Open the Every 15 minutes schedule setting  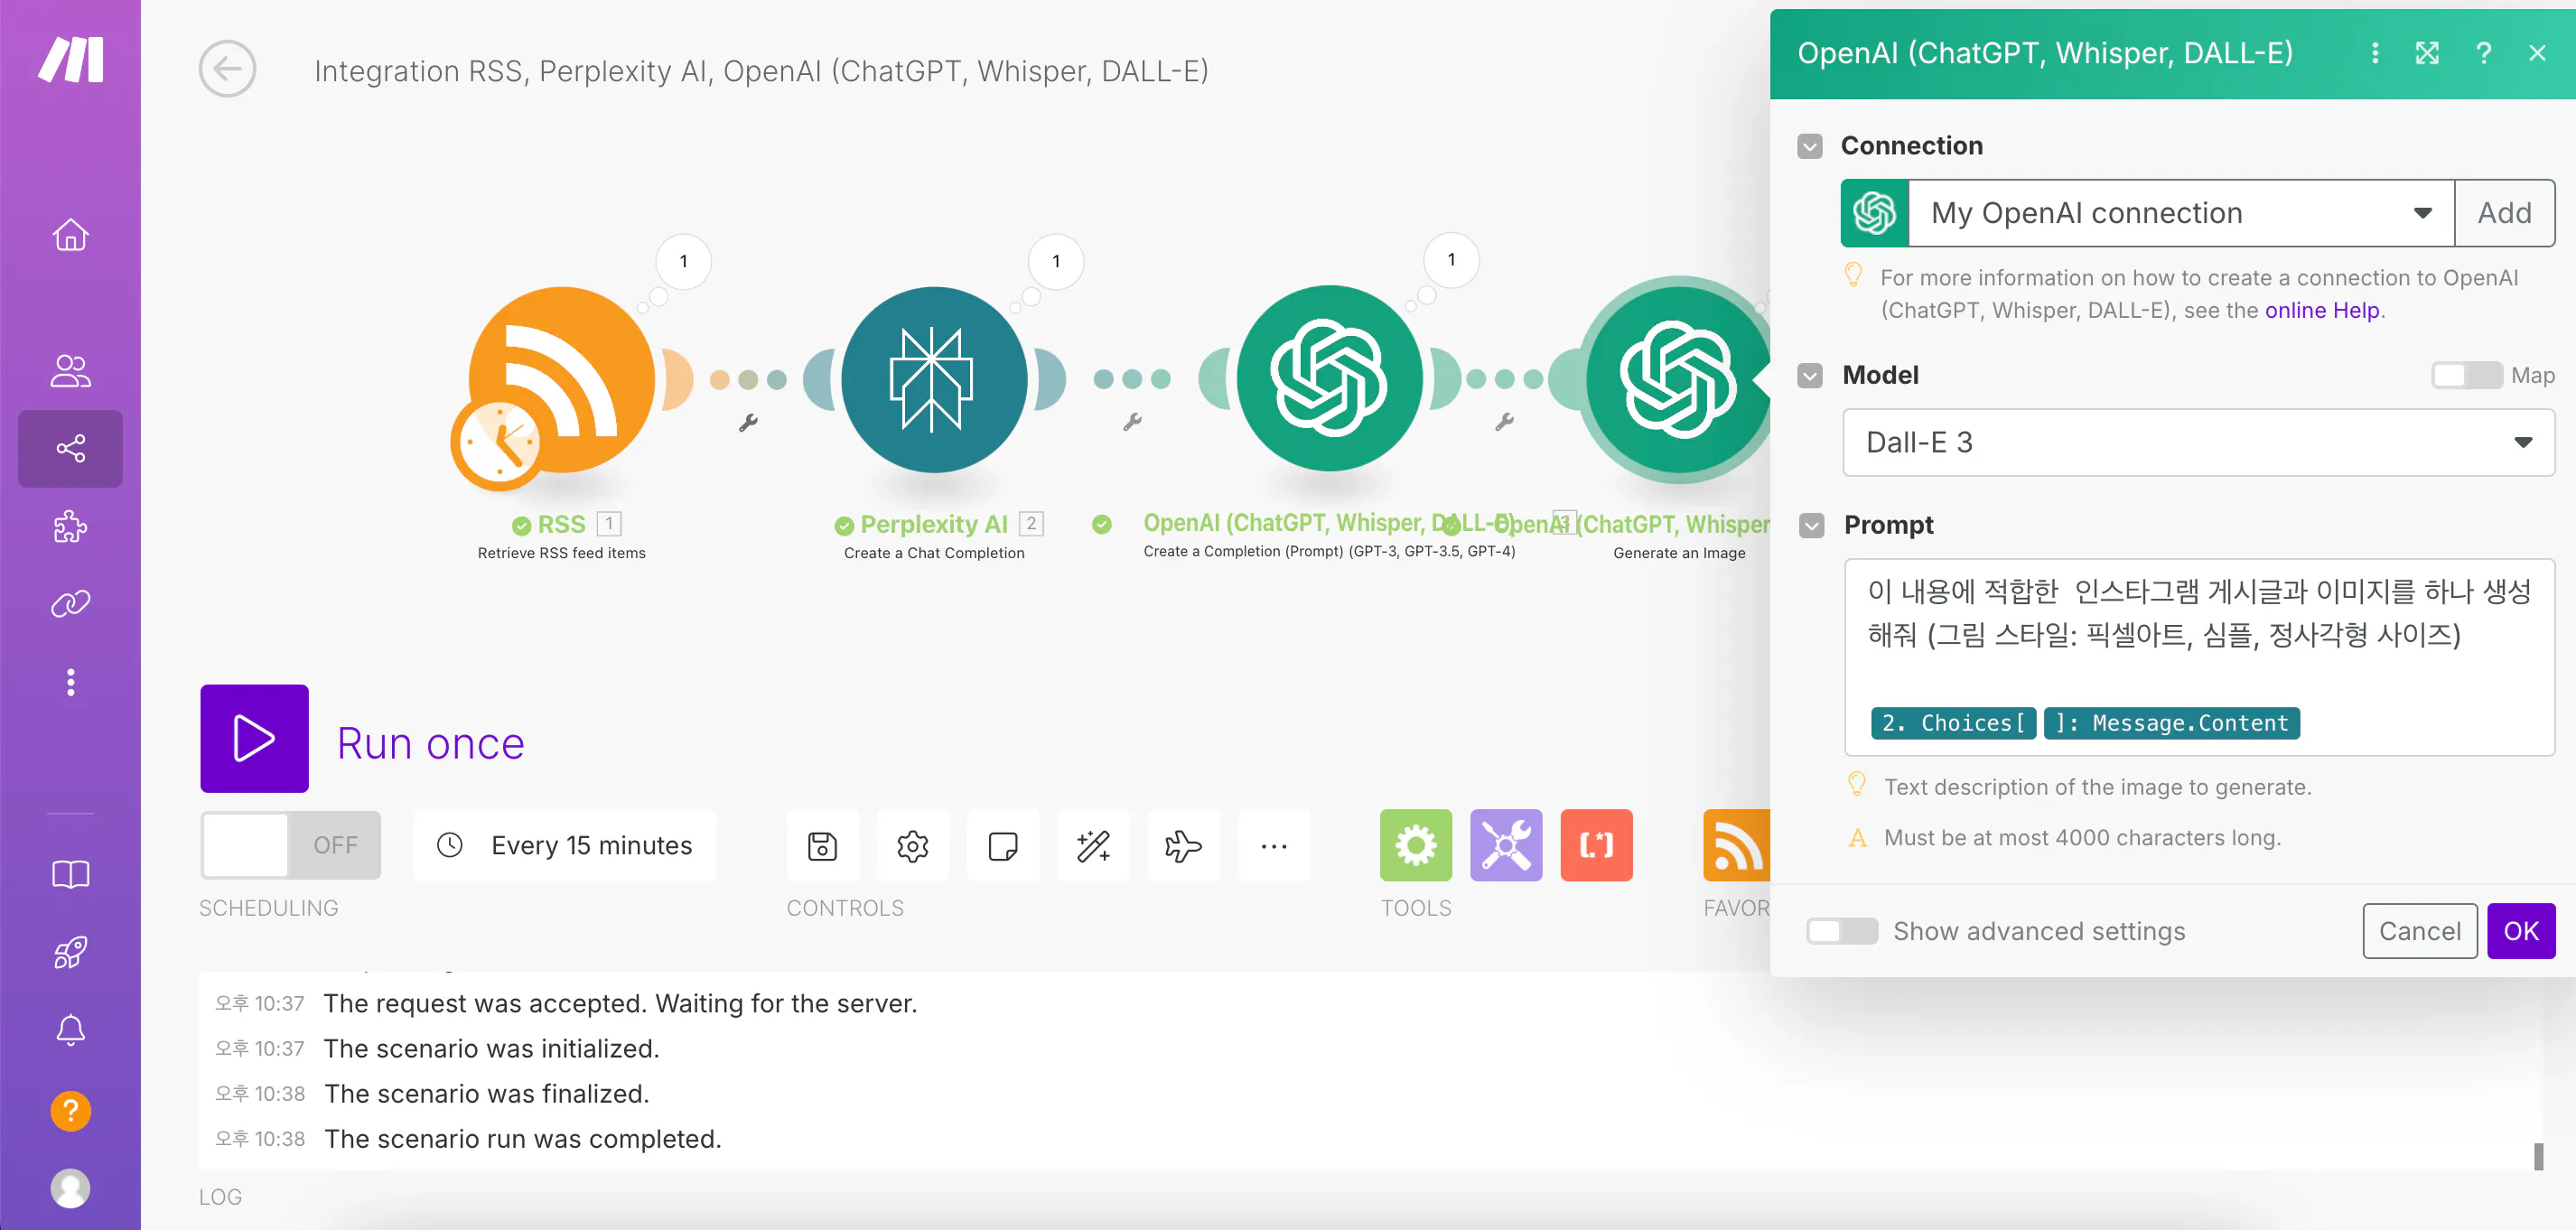click(x=565, y=846)
